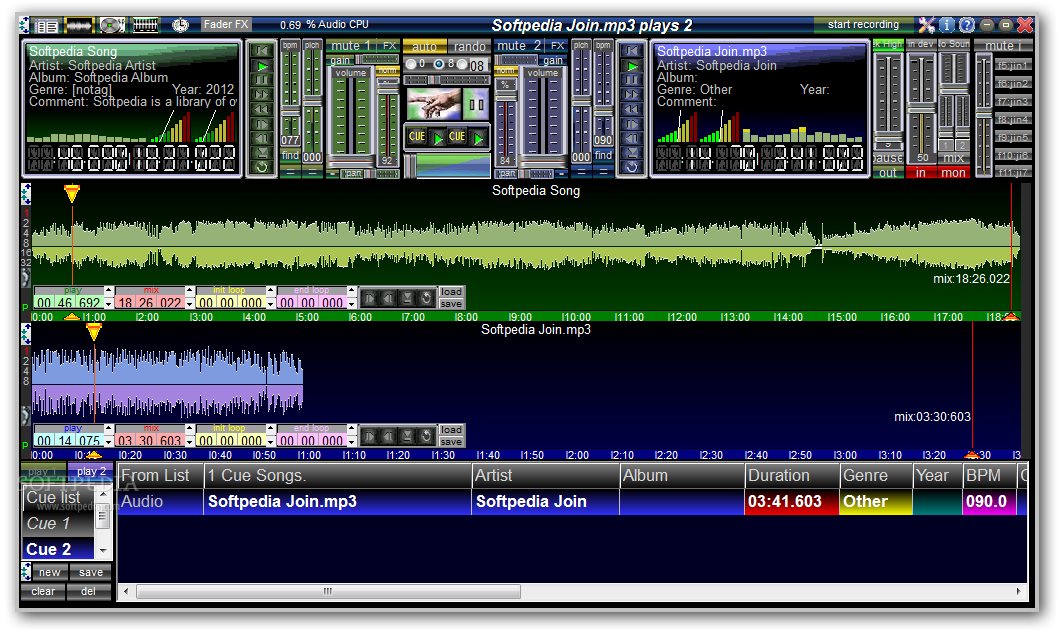Increase Softpedia Join.mp3 play time up arrow
1059x632 pixels.
click(x=109, y=428)
